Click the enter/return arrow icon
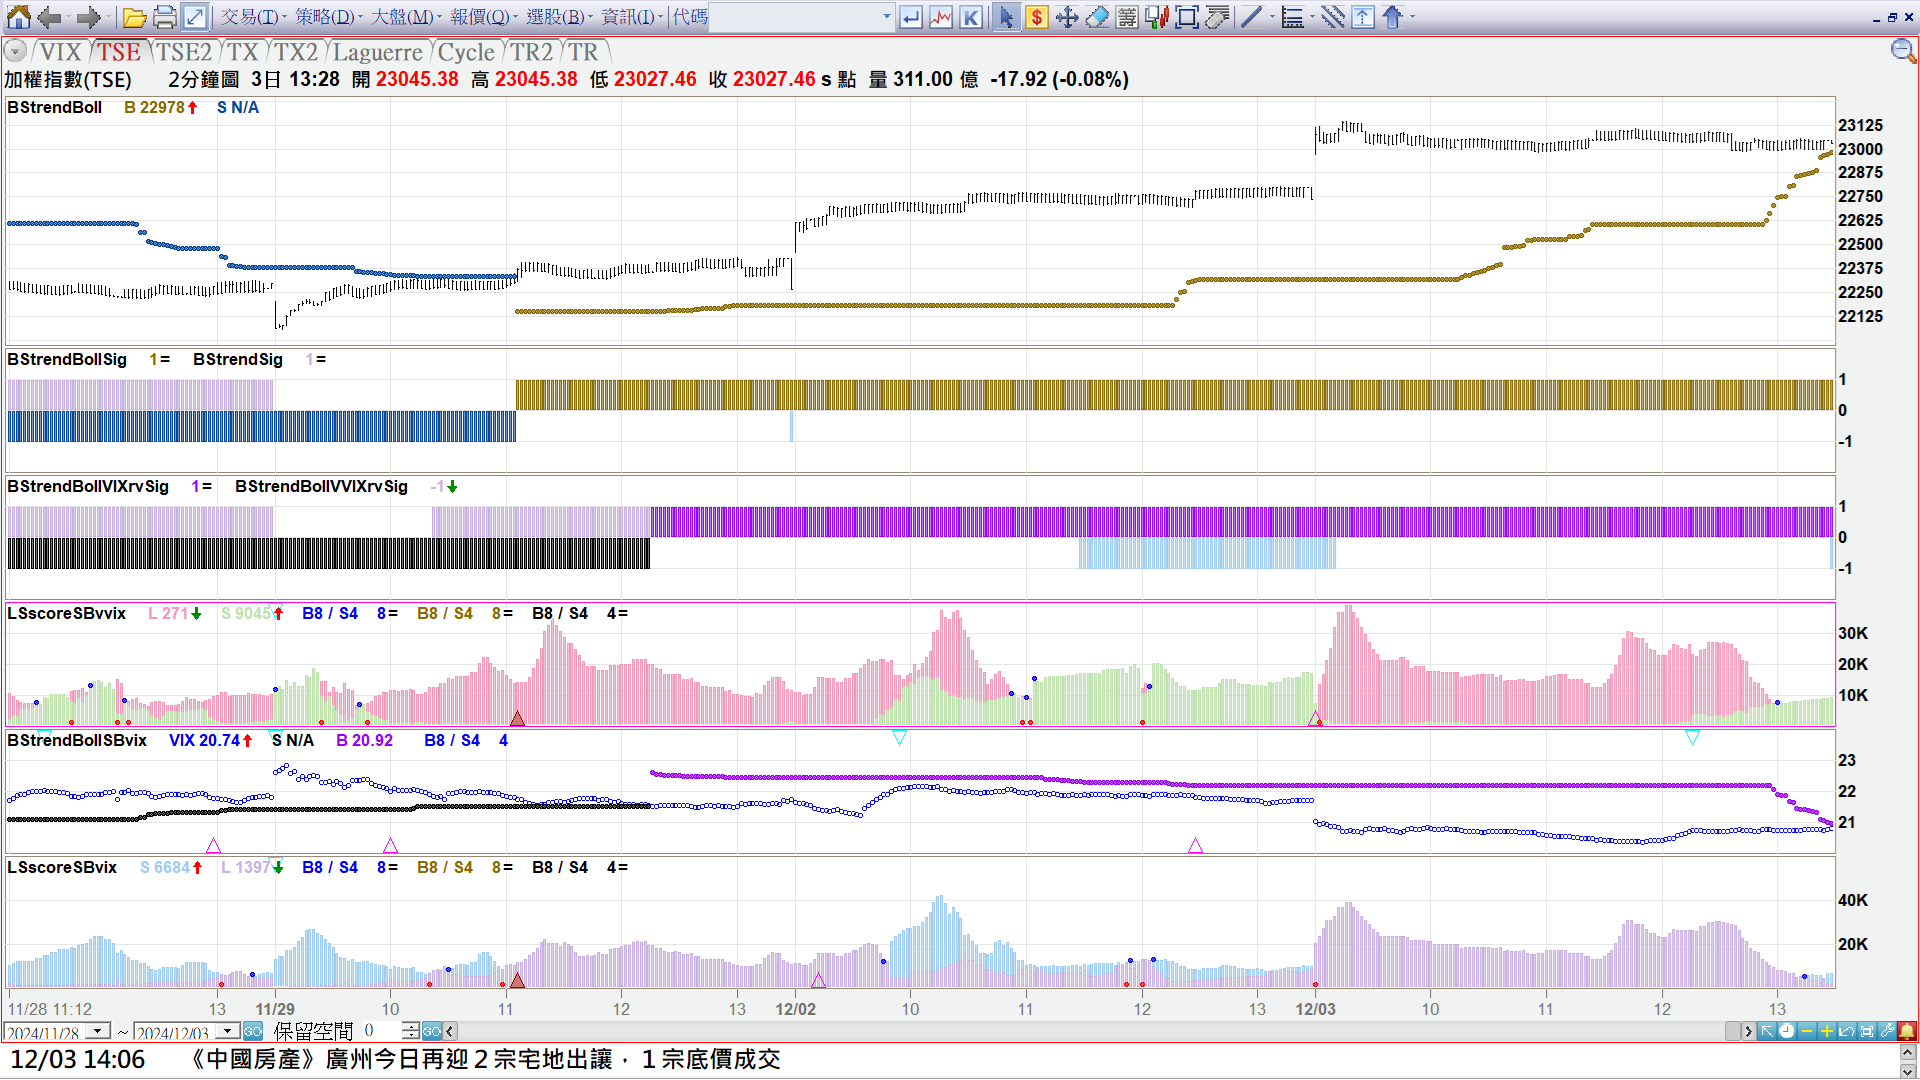1920x1080 pixels. [x=911, y=17]
